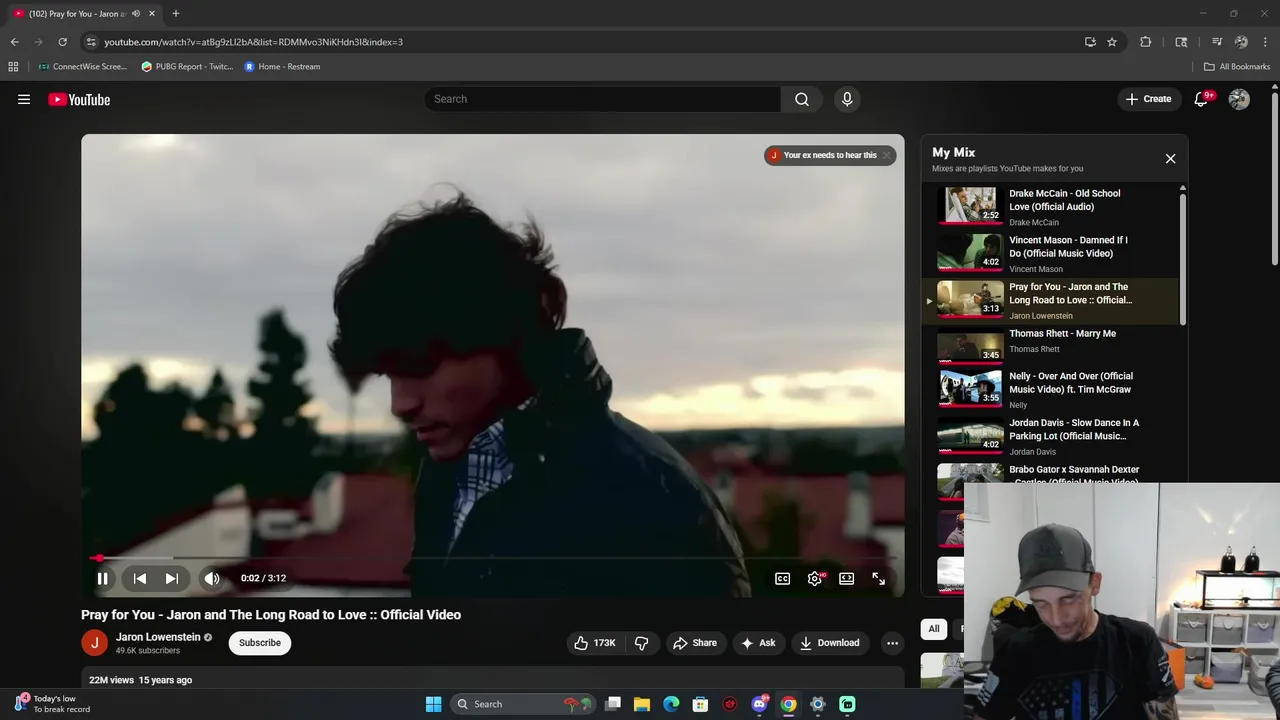
Task: Enter full screen mode
Action: tap(878, 578)
